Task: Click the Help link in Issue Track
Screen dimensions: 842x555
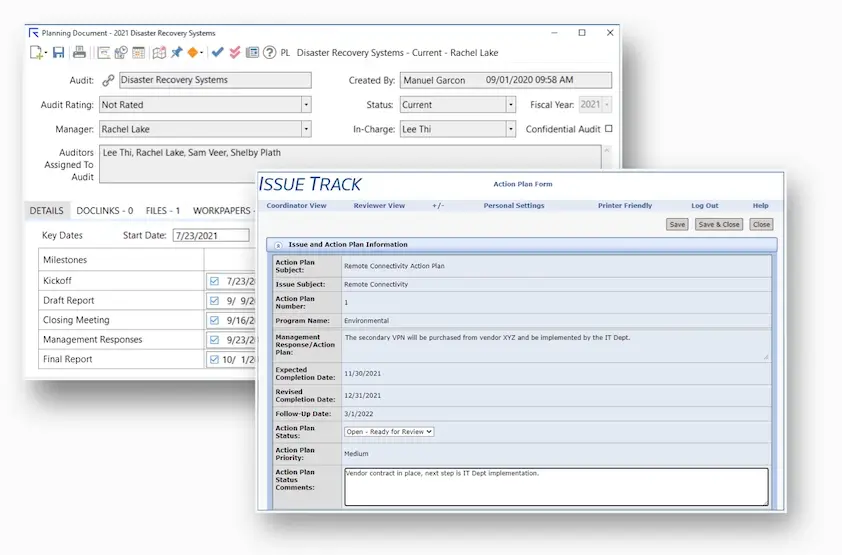Action: click(x=760, y=206)
